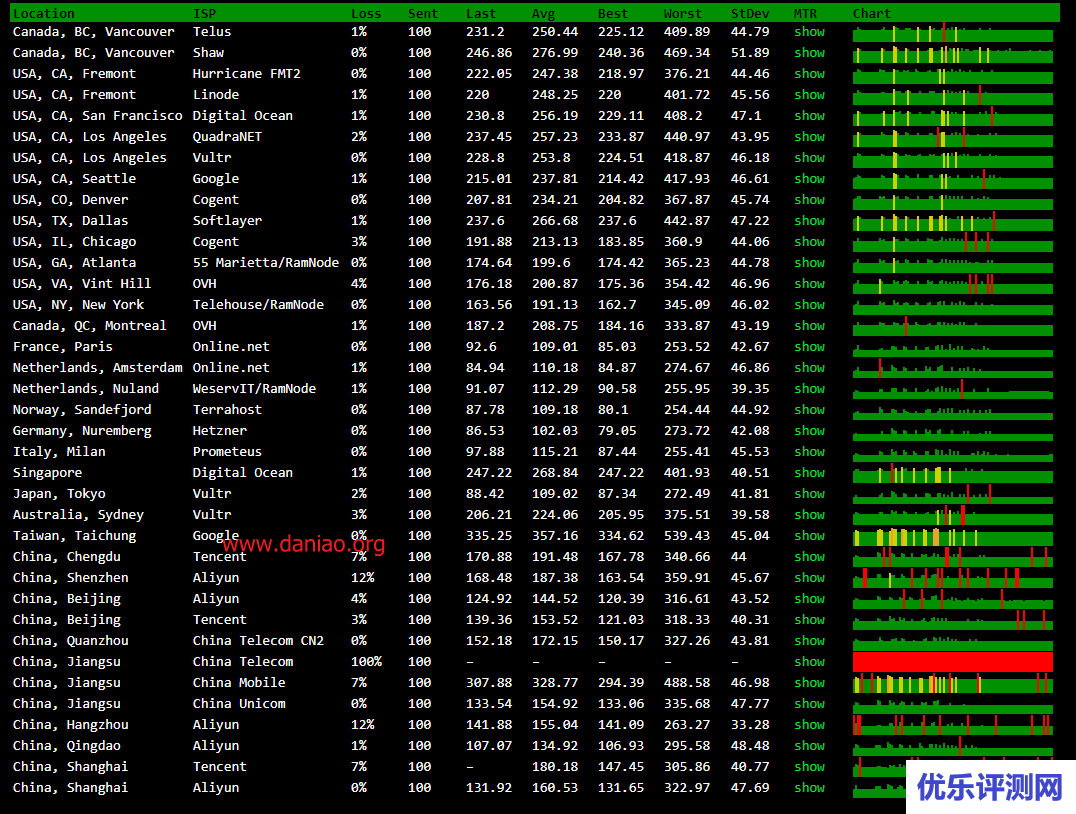
Task: Click show in Tokyo Vultr row
Action: click(809, 493)
